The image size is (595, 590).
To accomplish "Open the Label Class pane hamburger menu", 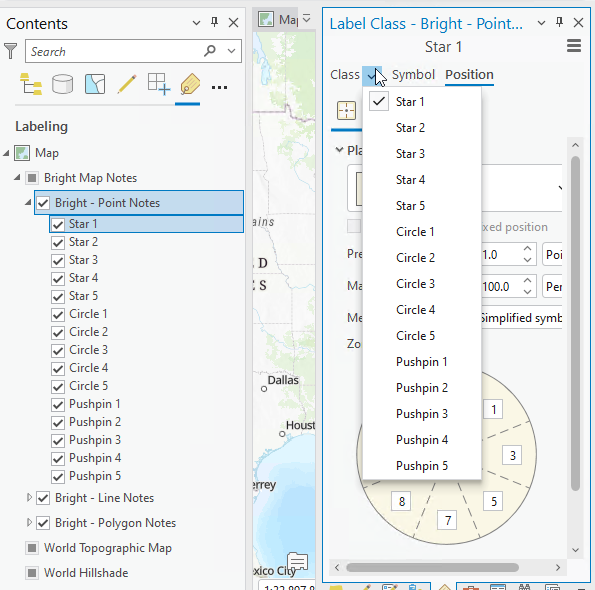I will (x=574, y=46).
